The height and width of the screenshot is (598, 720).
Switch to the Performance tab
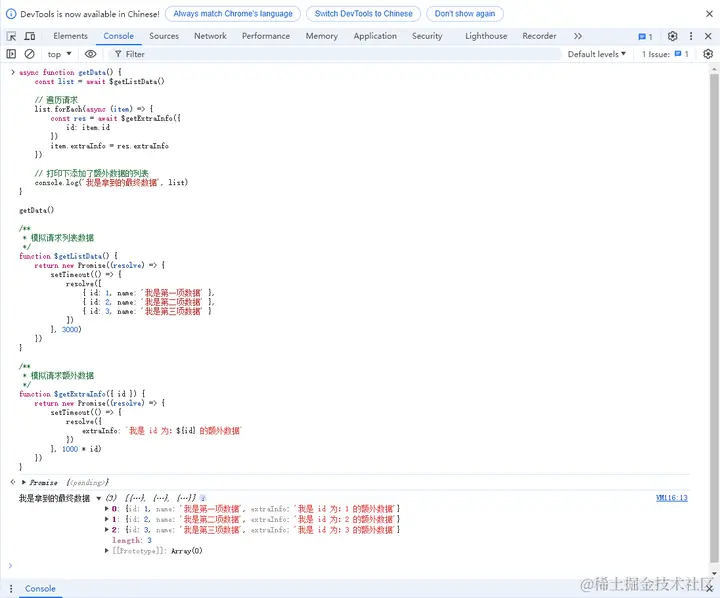point(266,36)
